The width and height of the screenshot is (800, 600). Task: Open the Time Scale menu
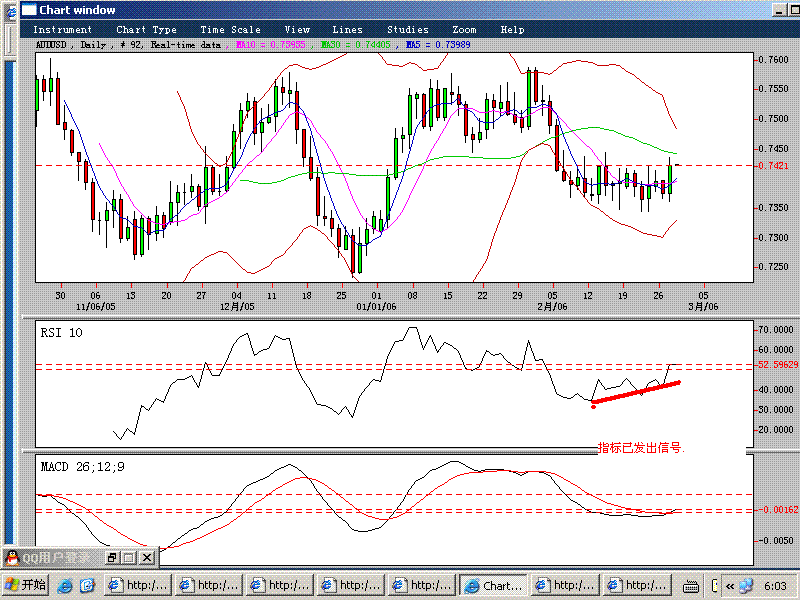[x=230, y=30]
